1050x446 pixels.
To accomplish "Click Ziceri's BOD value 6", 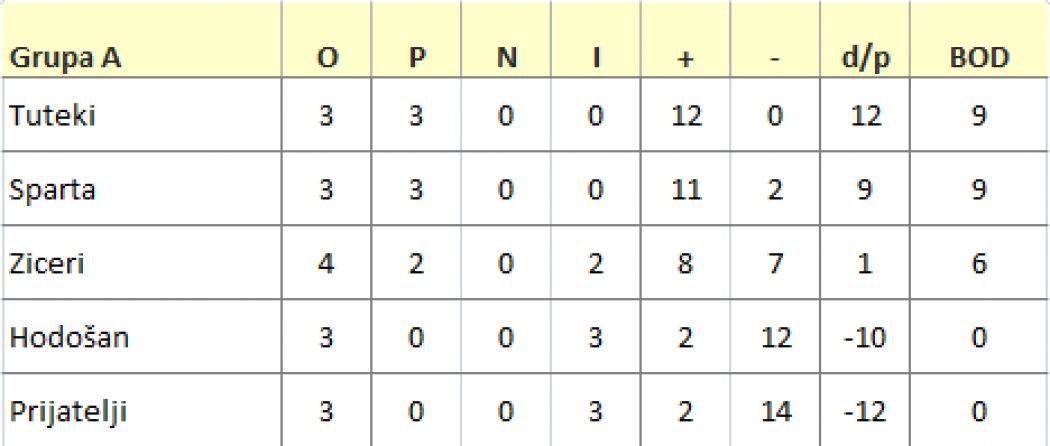I will click(x=980, y=263).
